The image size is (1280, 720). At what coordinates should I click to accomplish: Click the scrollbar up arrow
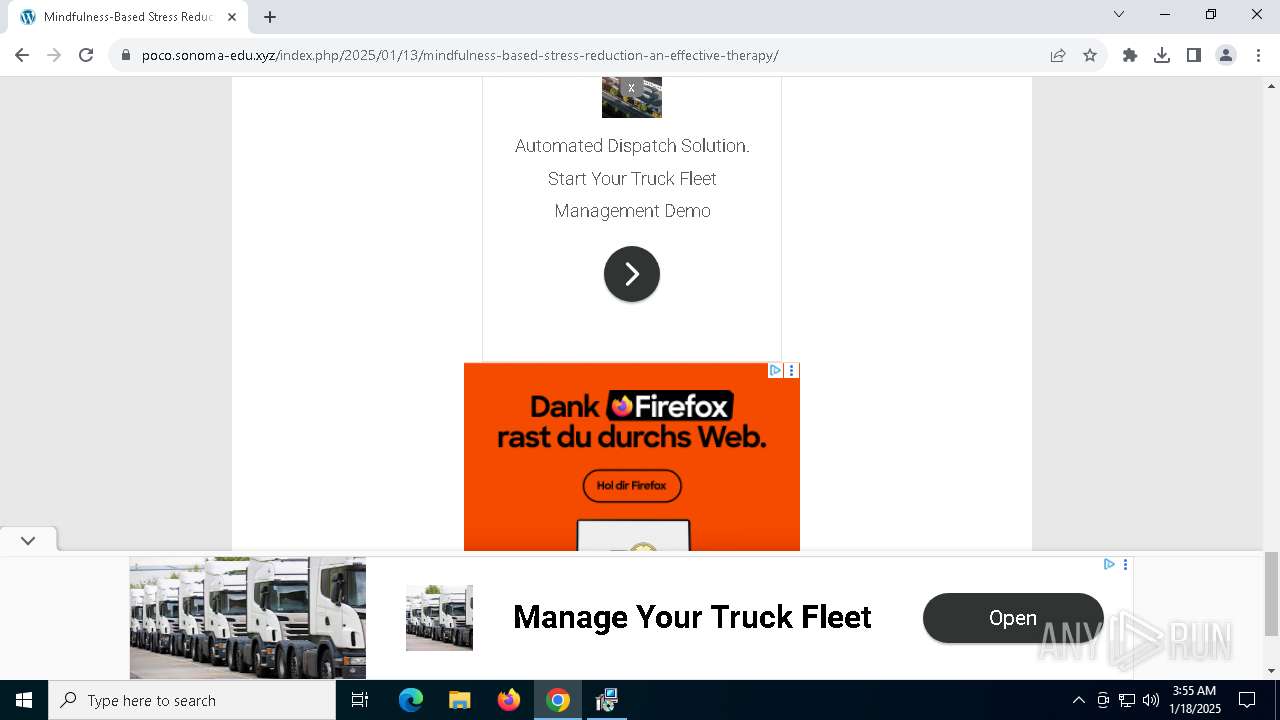1271,85
